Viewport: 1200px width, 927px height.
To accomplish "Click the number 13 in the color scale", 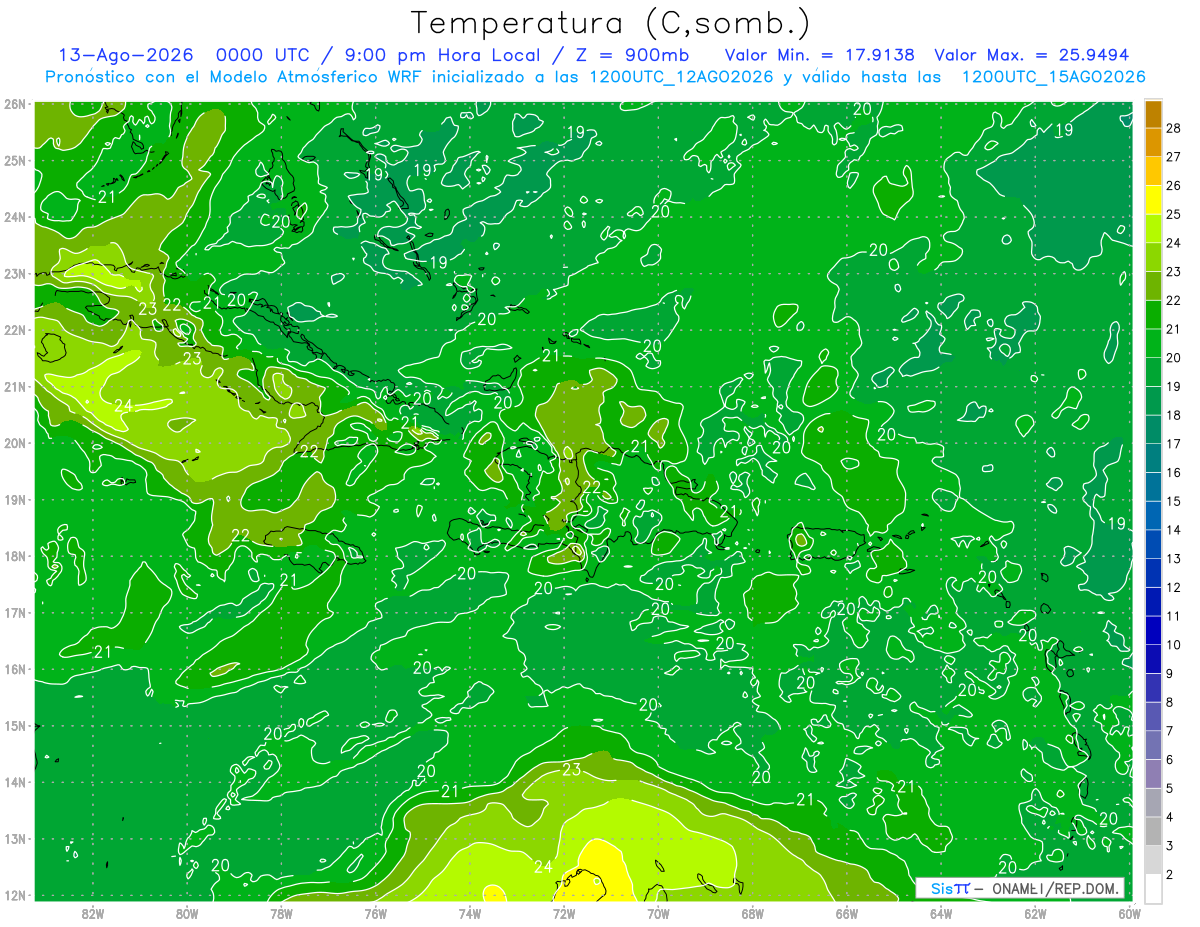I will click(x=1173, y=558).
